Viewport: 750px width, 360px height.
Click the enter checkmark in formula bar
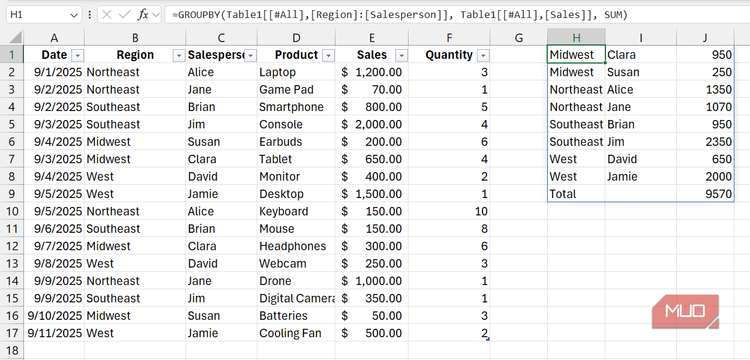point(125,15)
